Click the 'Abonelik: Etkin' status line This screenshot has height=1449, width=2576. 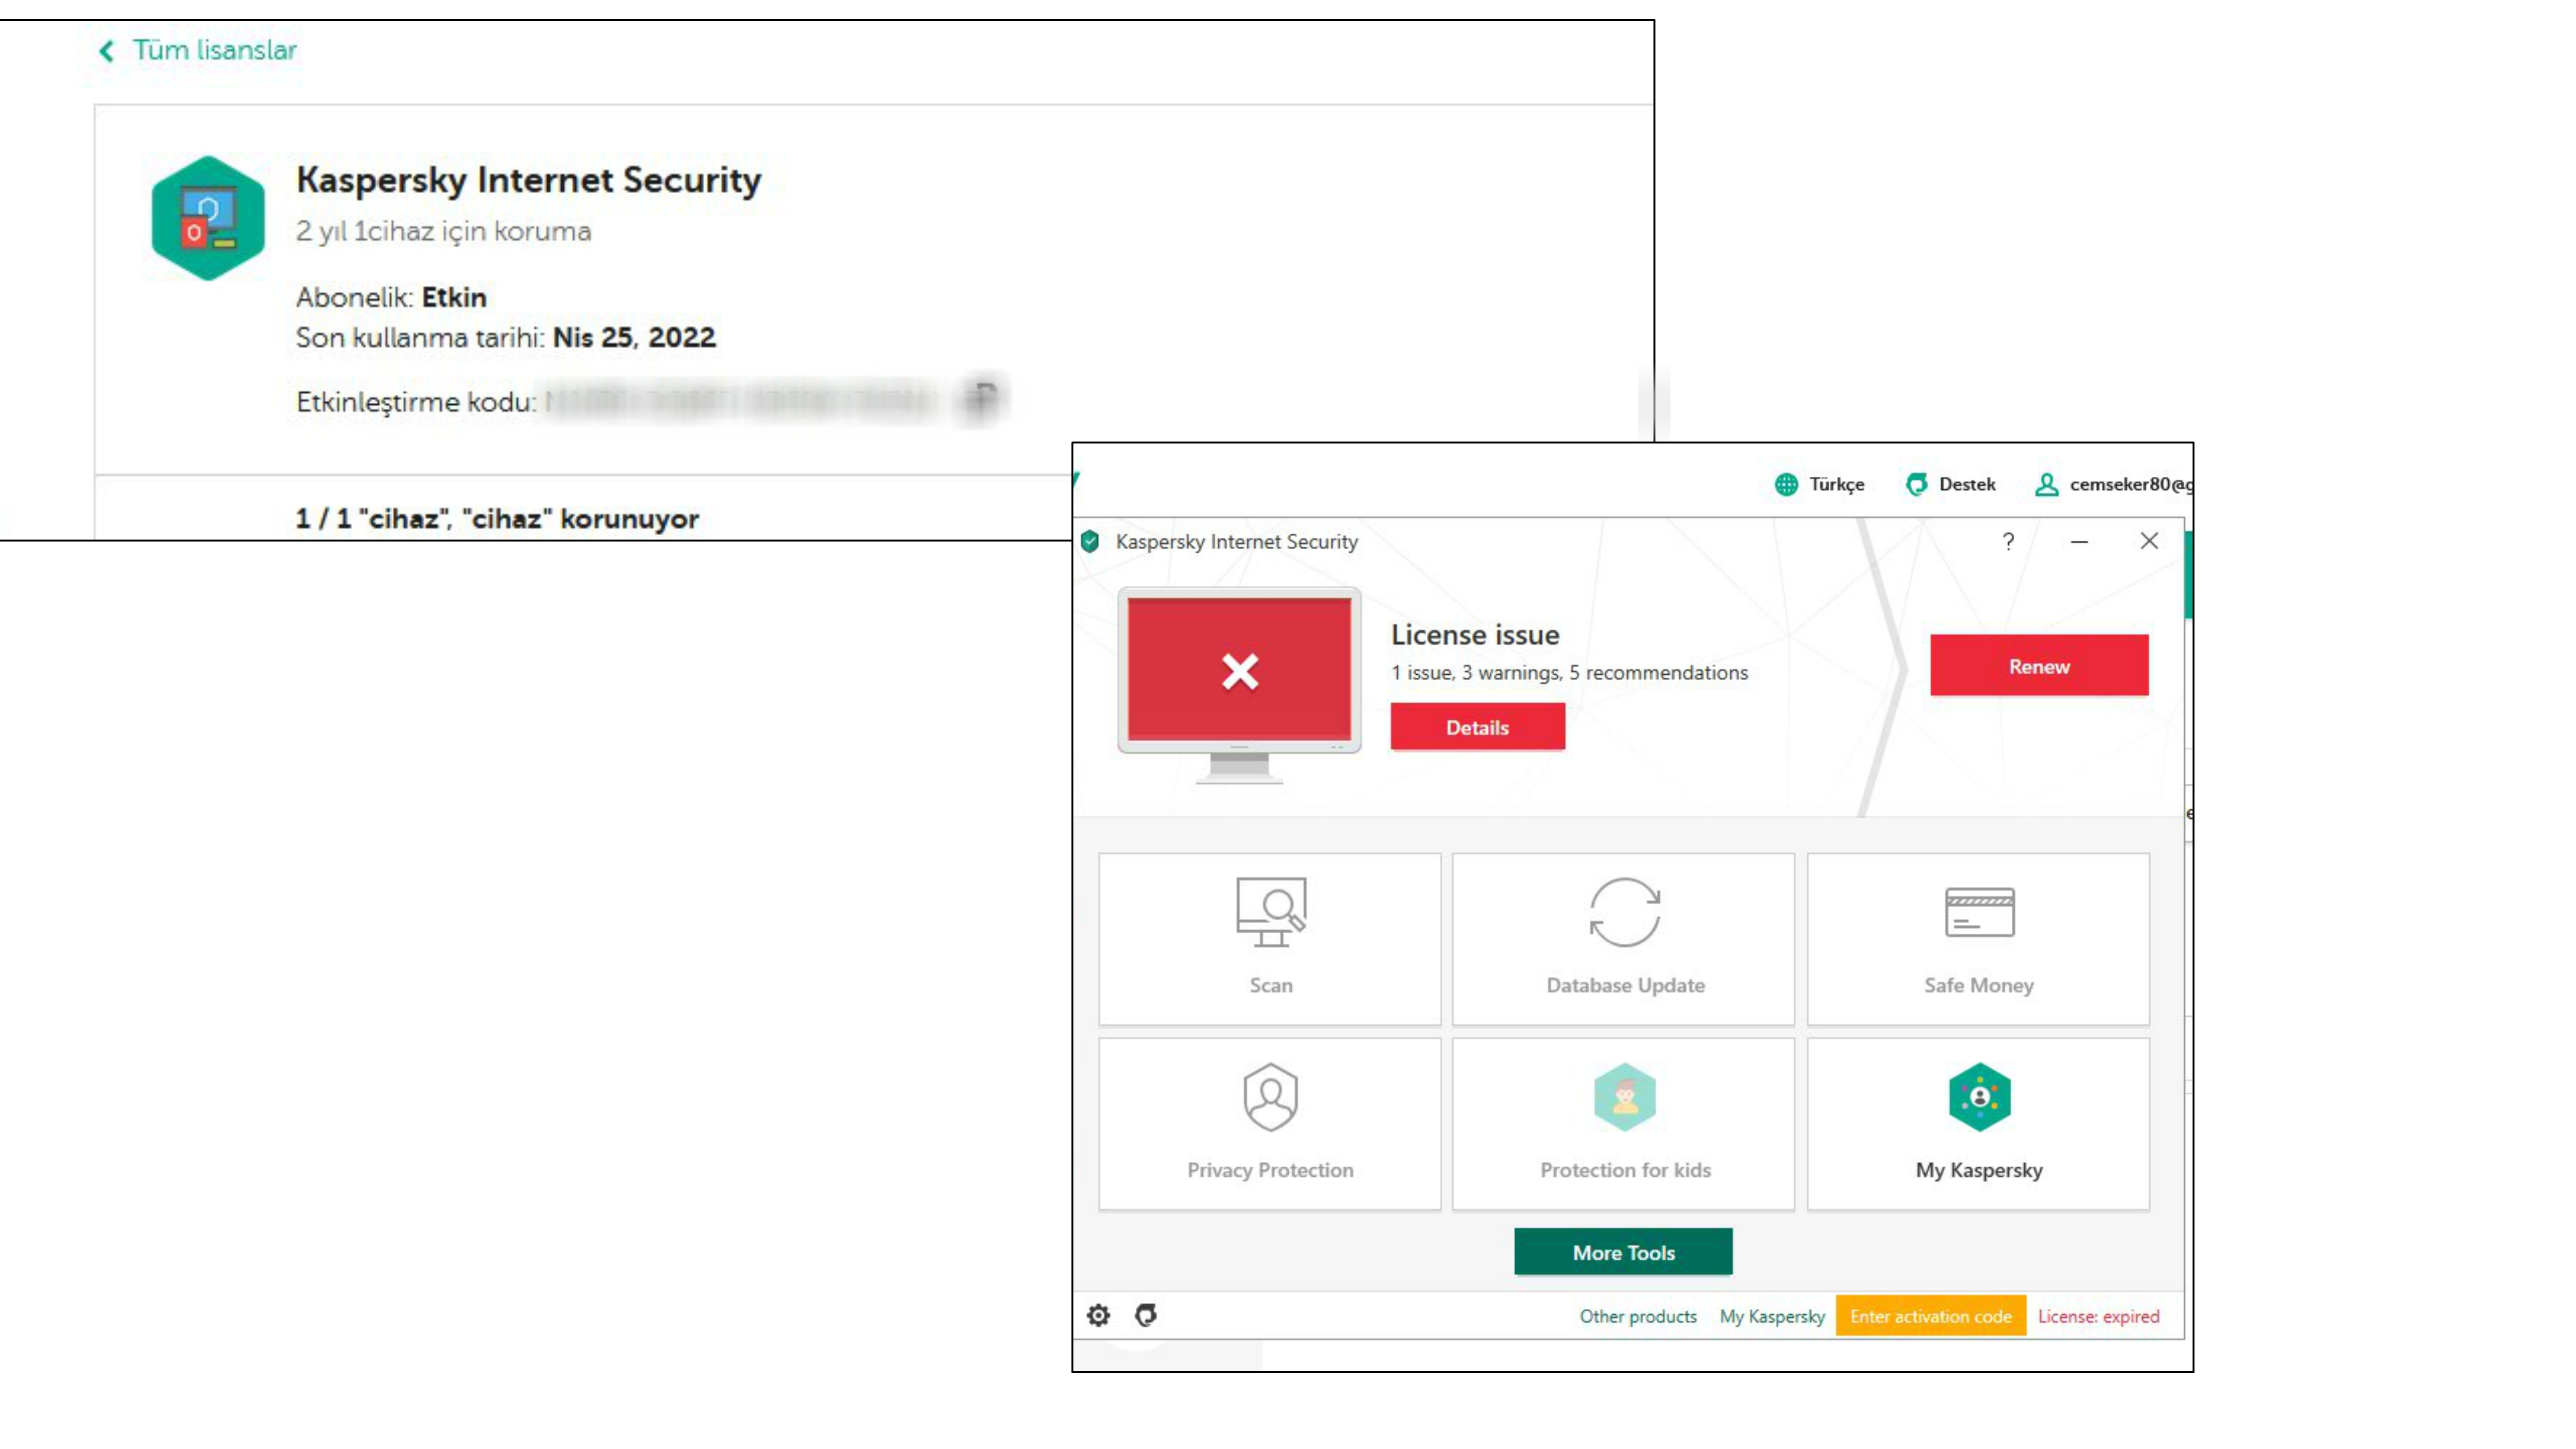[x=391, y=297]
